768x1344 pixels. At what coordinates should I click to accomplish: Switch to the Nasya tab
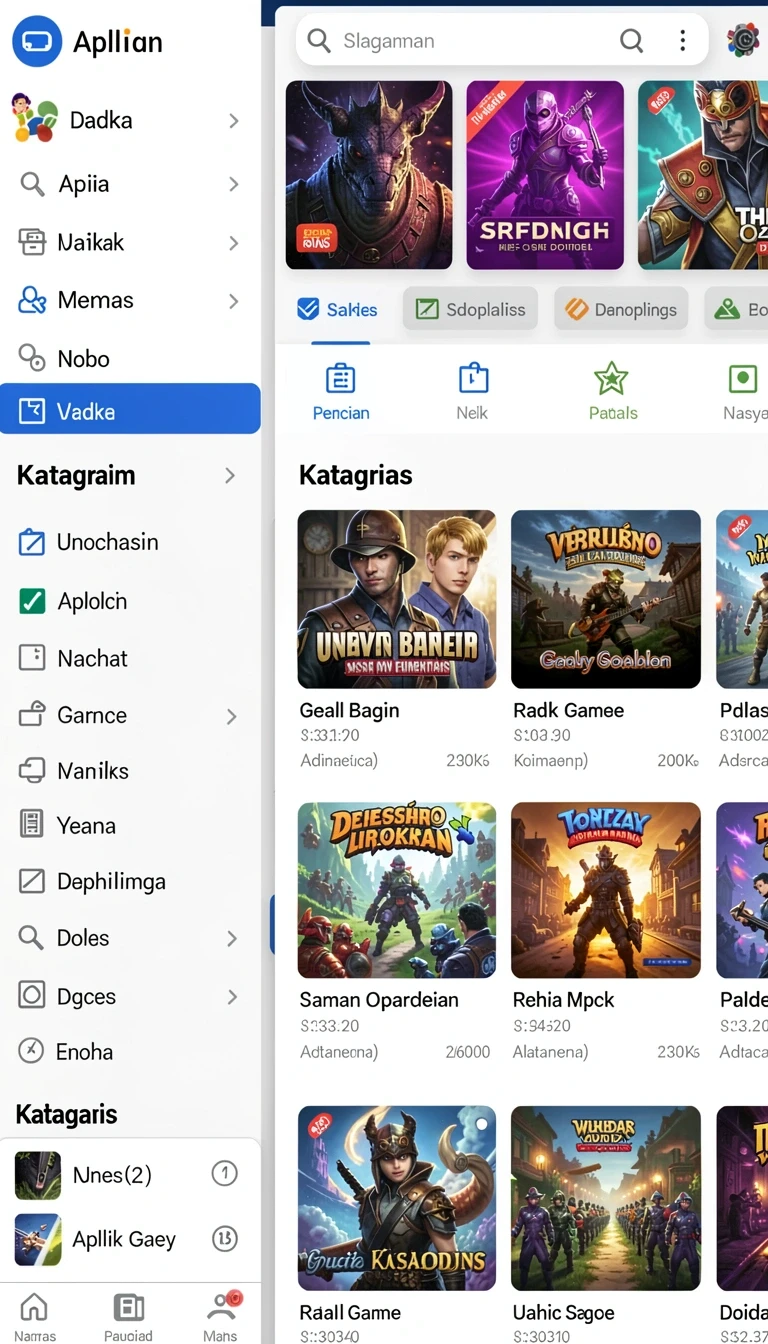tap(744, 391)
